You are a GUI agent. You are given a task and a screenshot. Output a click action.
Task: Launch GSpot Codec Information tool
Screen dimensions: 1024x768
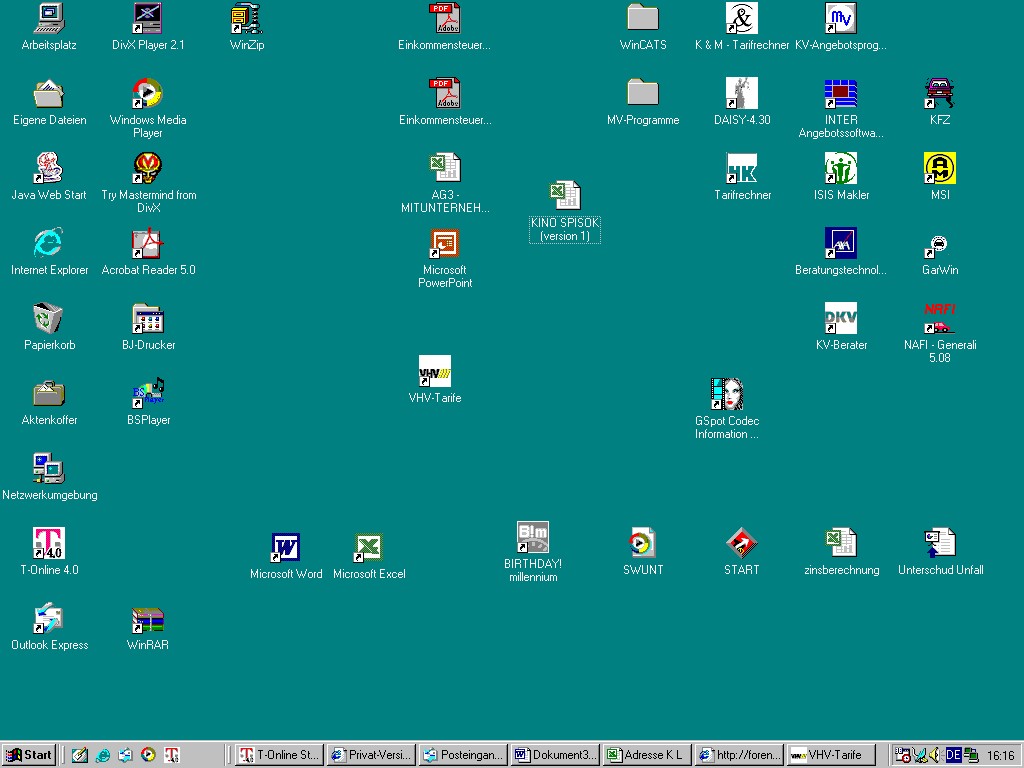click(727, 395)
